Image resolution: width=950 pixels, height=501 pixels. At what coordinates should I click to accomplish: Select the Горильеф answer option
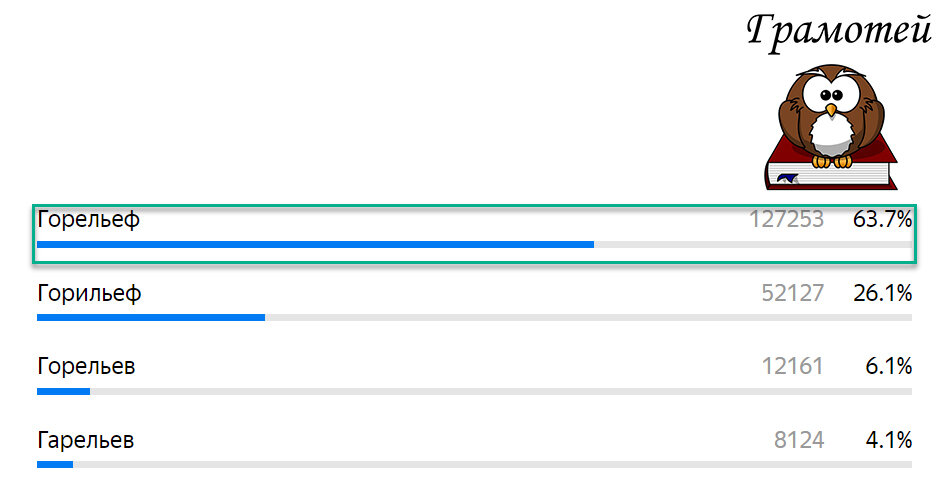(89, 293)
